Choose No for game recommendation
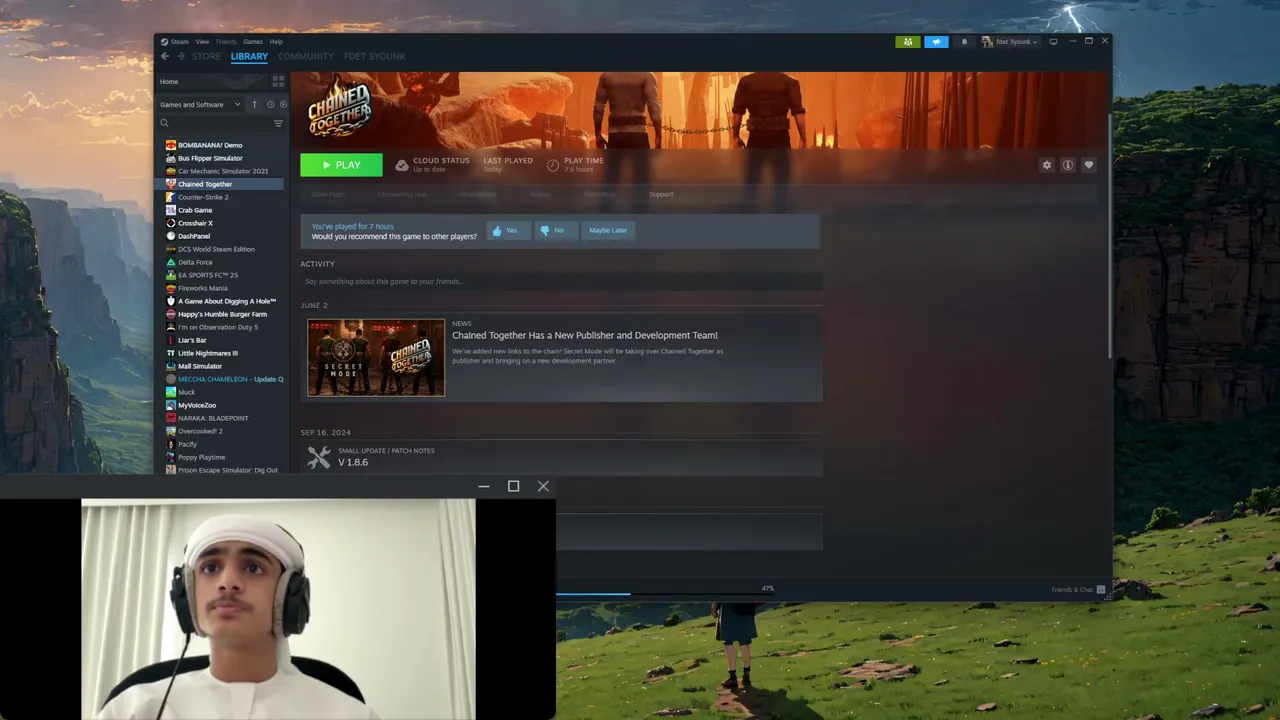Image resolution: width=1280 pixels, height=720 pixels. point(556,230)
